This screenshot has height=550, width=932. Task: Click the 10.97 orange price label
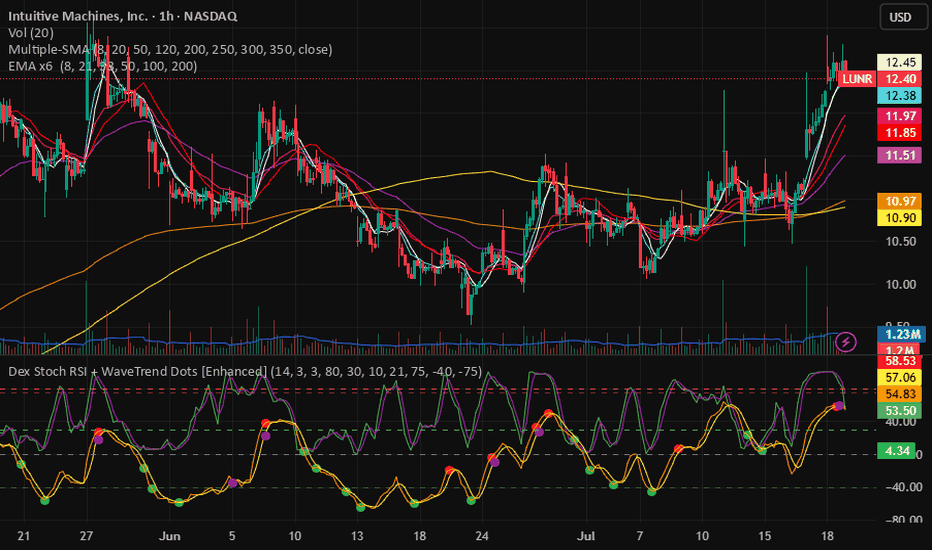pos(900,201)
